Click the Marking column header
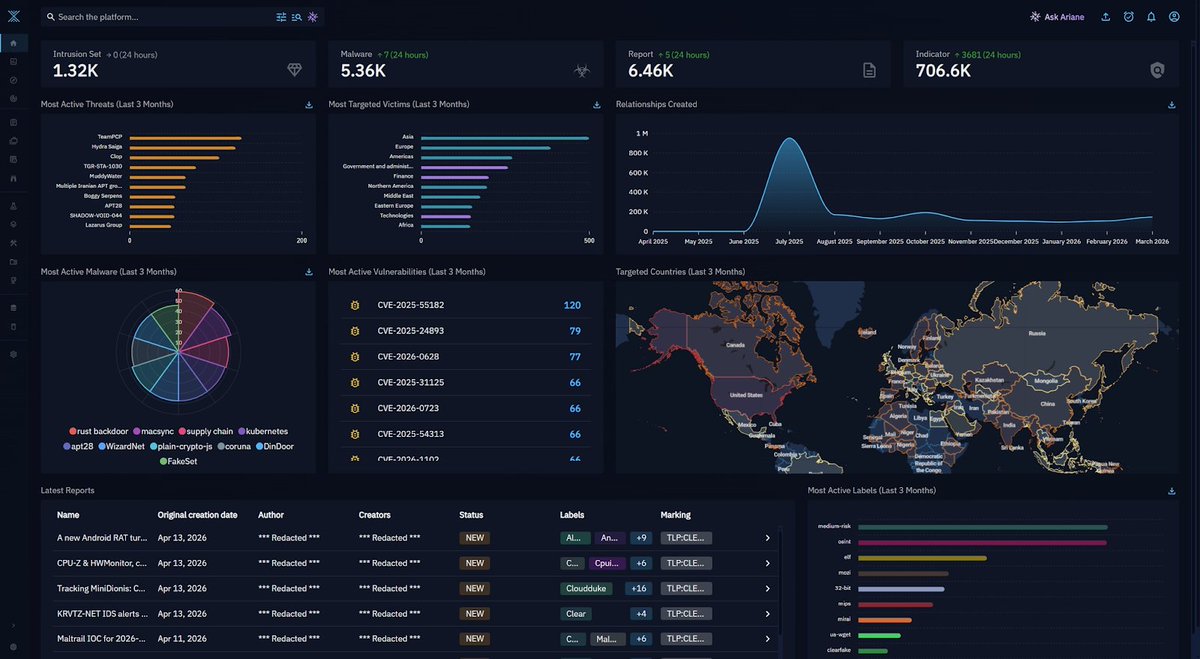This screenshot has width=1200, height=659. pyautogui.click(x=676, y=515)
